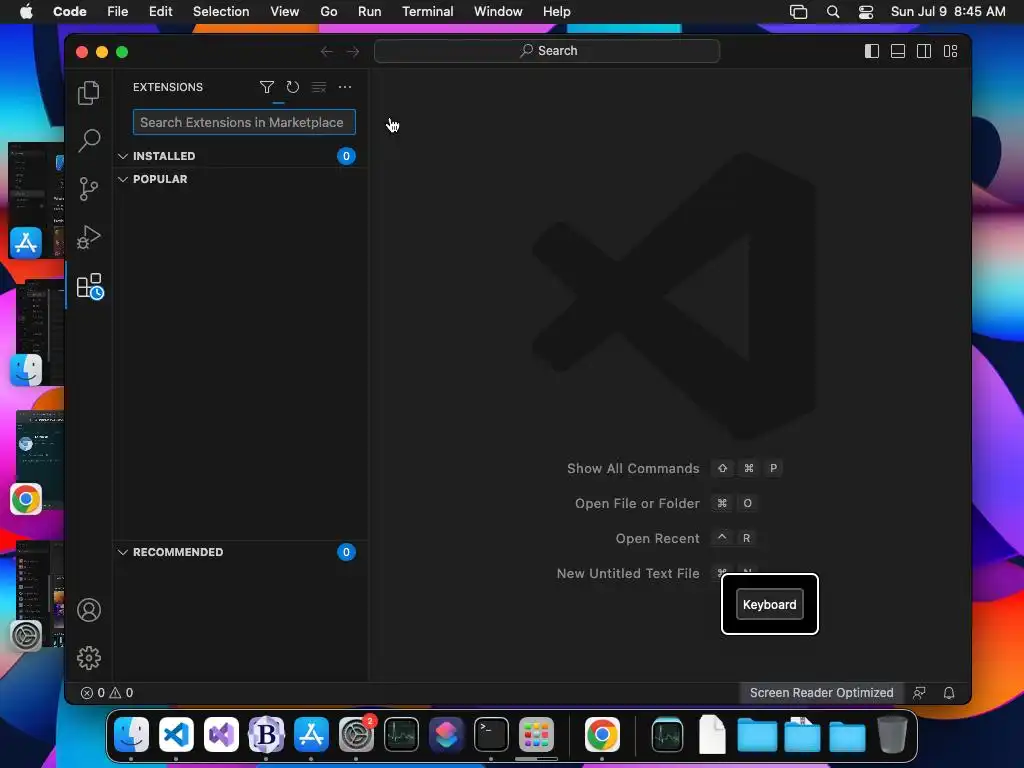Open the Run and Debug view
Screen dimensions: 1024x768
click(89, 237)
